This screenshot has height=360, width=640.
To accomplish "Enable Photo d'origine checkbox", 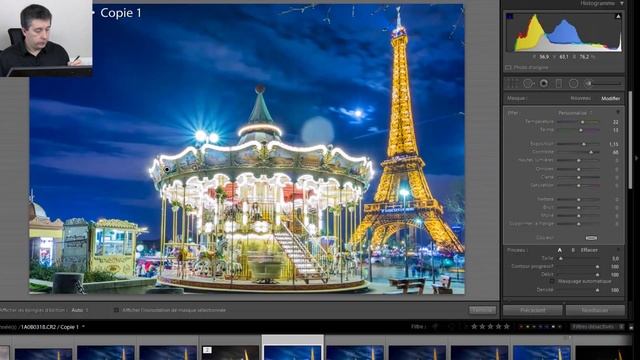I will point(509,67).
